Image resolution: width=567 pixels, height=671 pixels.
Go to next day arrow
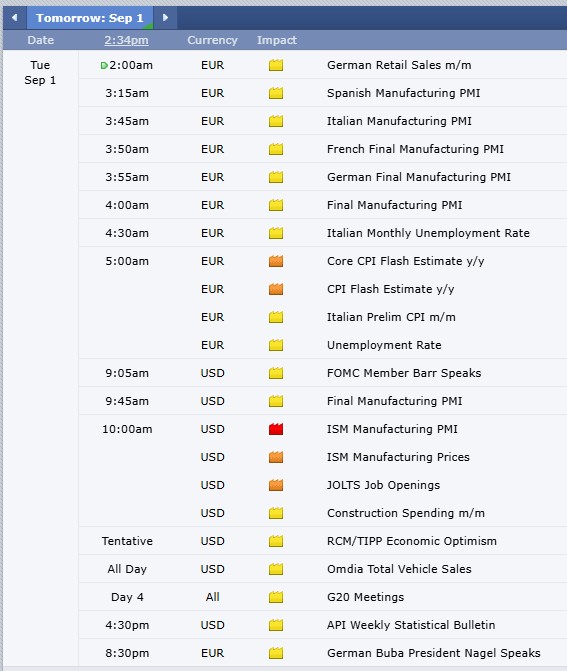(x=165, y=18)
